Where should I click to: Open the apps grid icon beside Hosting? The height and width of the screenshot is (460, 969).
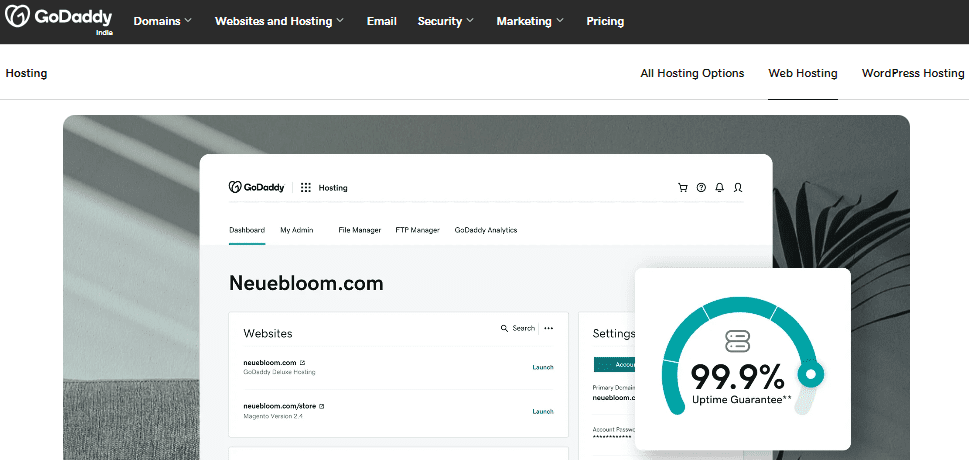305,187
